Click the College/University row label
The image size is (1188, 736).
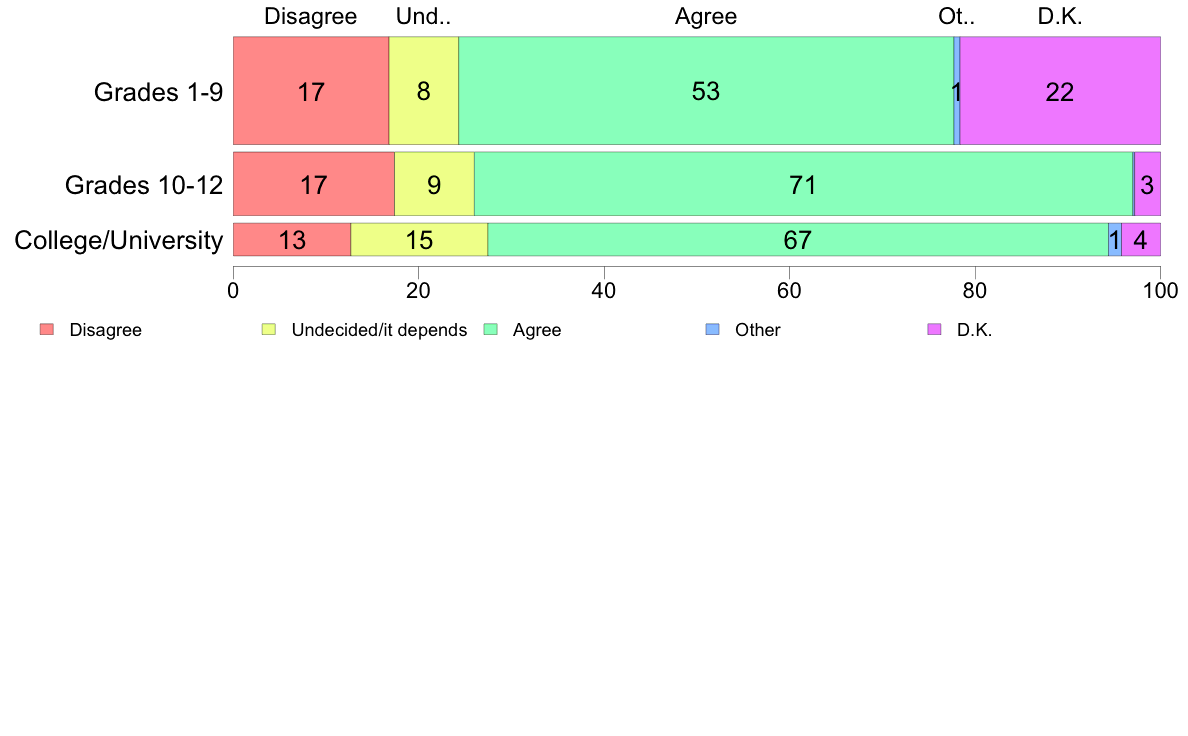(119, 240)
